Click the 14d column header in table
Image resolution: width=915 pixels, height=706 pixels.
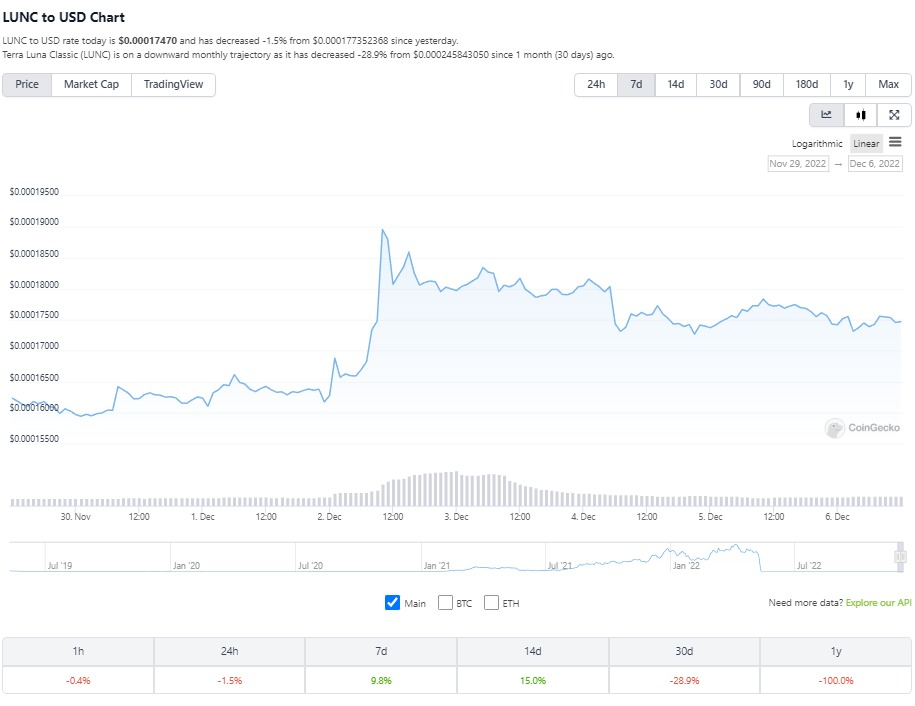pos(533,651)
